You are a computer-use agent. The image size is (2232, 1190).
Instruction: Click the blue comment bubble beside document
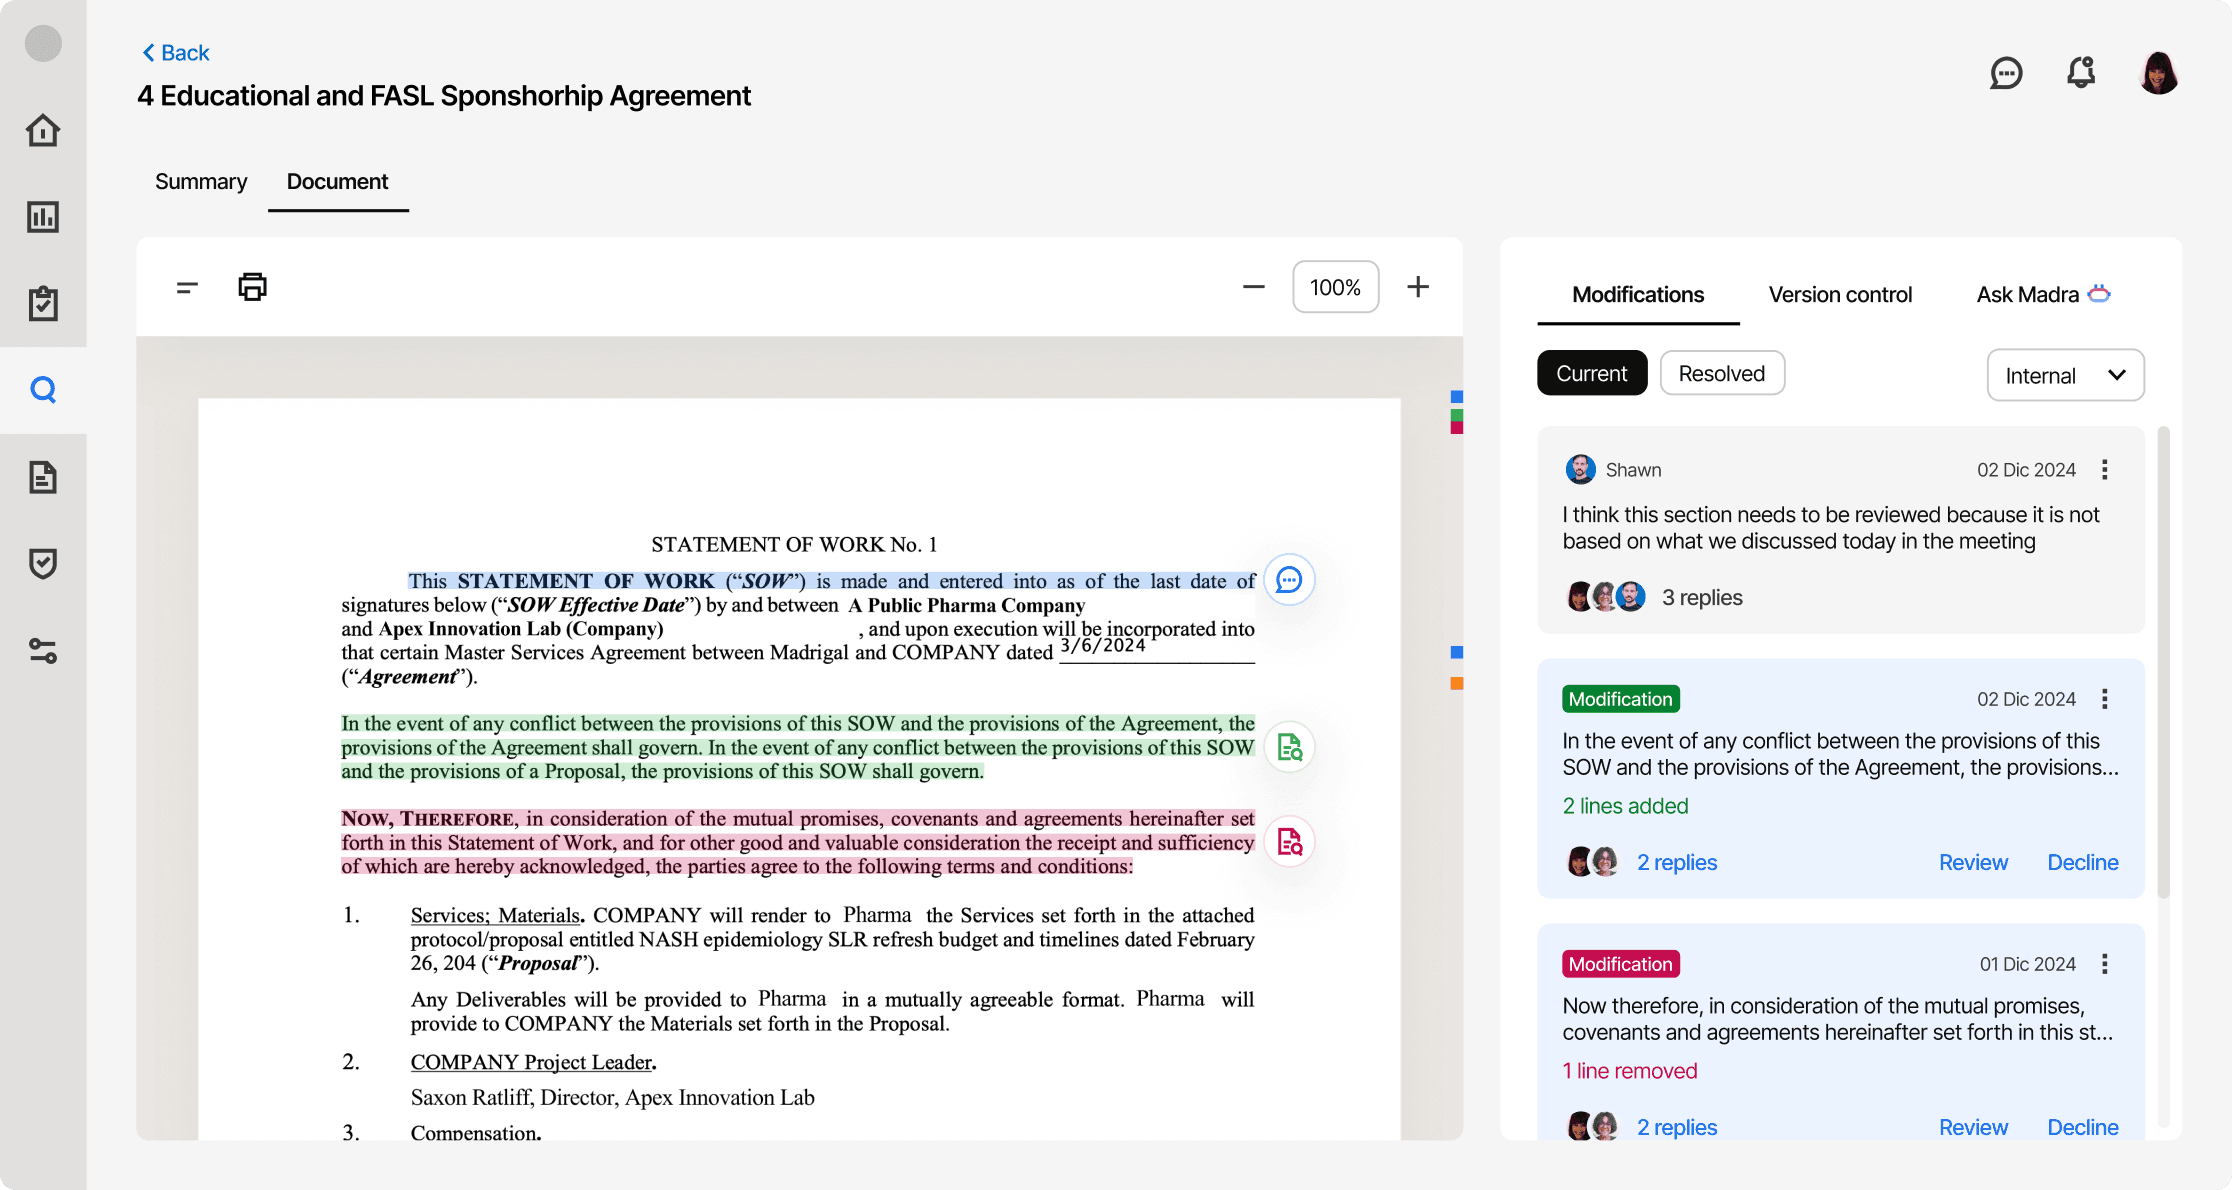[x=1289, y=580]
